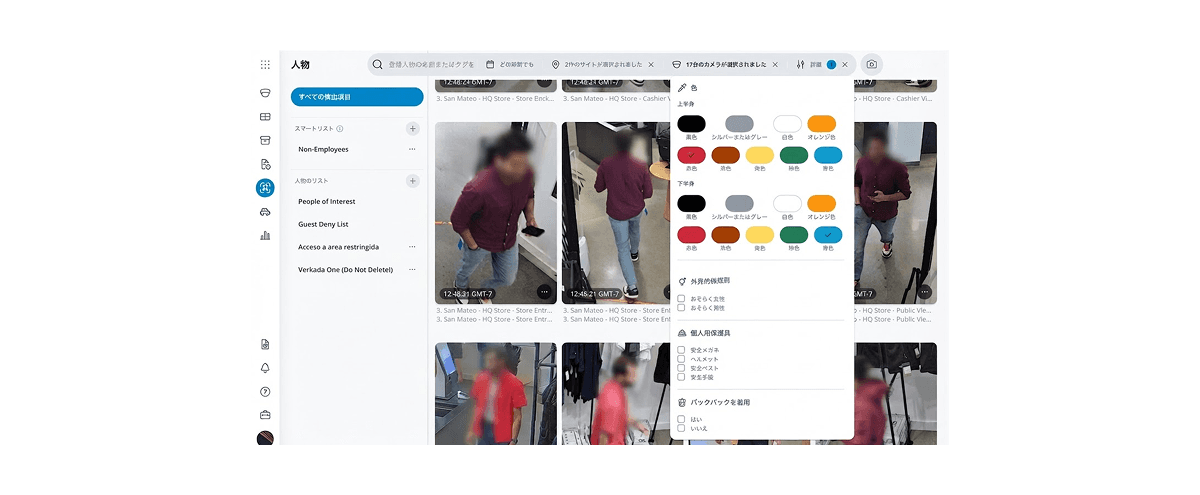
Task: Open the sites selected filter dropdown
Action: click(x=596, y=64)
